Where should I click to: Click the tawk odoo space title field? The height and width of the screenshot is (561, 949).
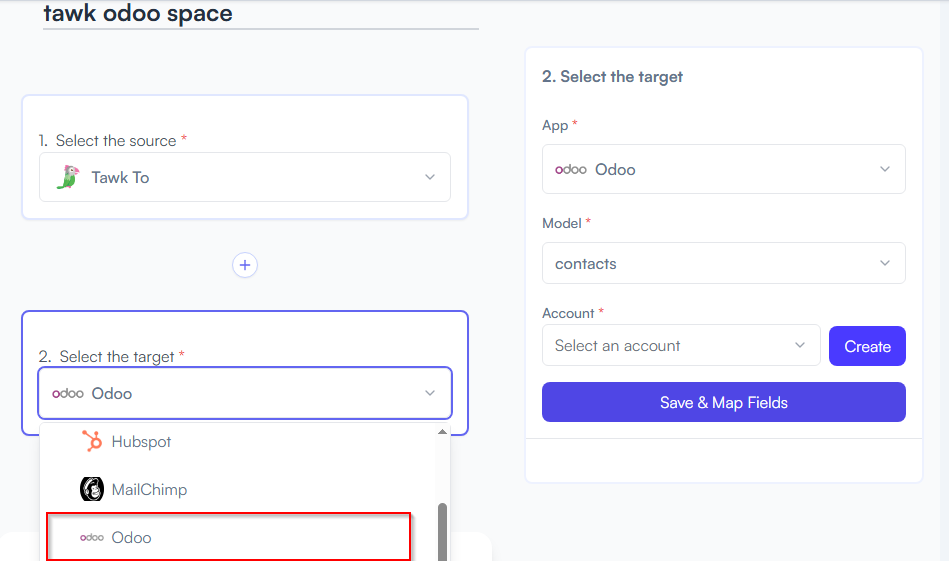(261, 15)
